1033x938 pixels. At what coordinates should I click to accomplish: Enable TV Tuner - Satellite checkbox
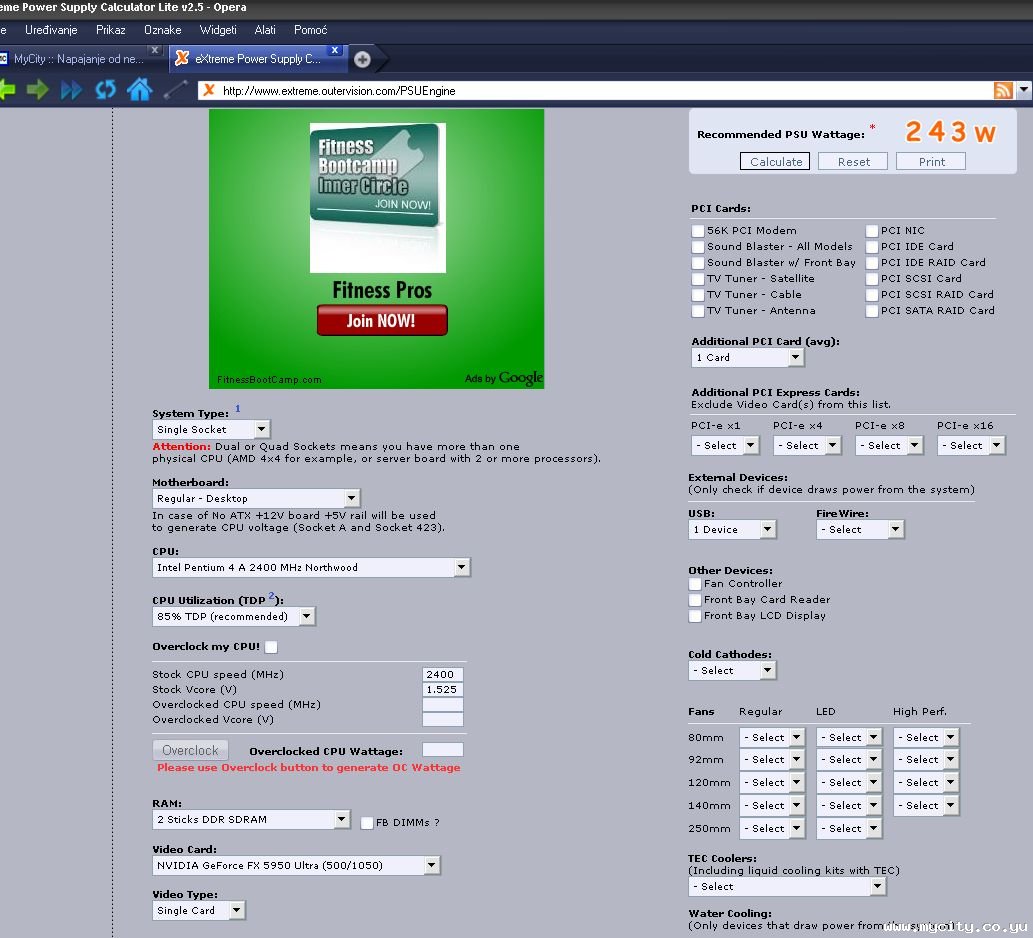[698, 279]
